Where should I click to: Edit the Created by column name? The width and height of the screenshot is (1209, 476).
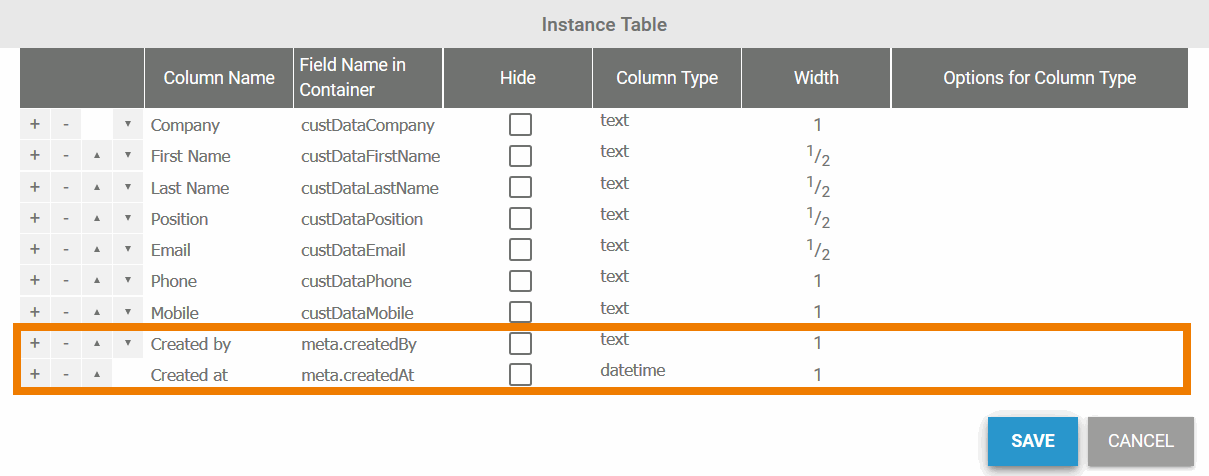tap(191, 344)
